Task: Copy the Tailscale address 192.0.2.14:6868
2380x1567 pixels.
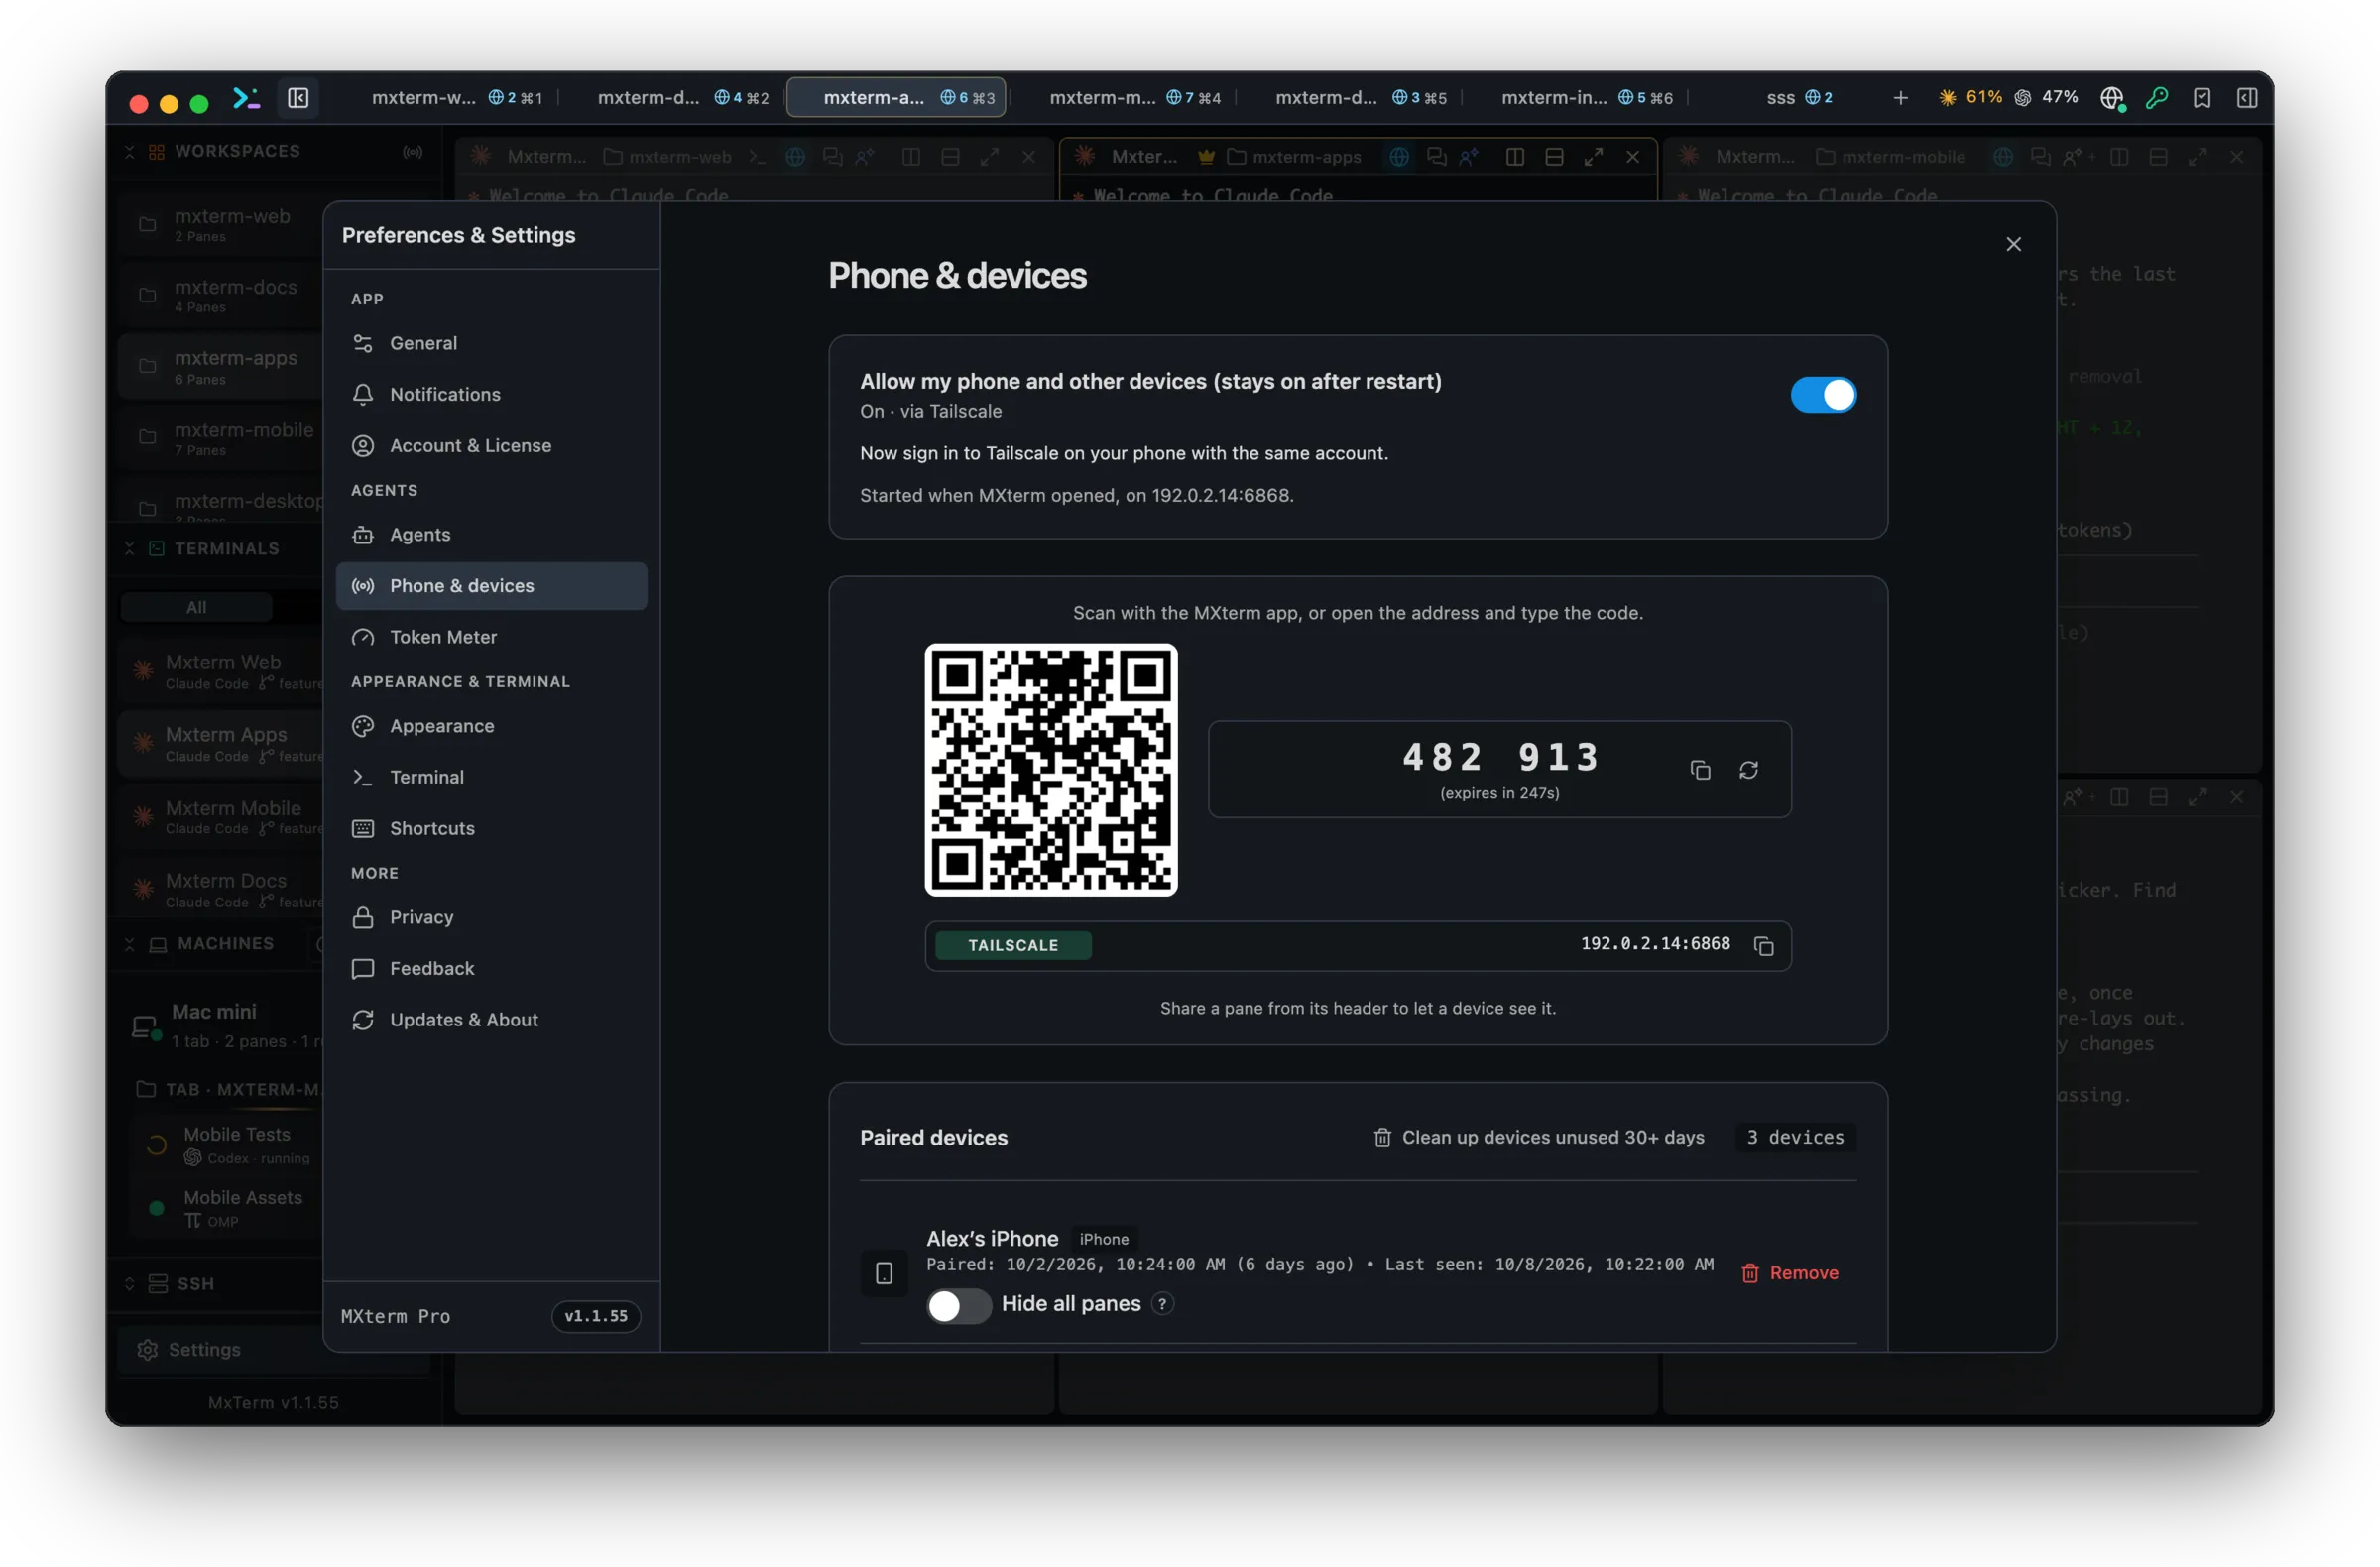Action: click(x=1764, y=946)
